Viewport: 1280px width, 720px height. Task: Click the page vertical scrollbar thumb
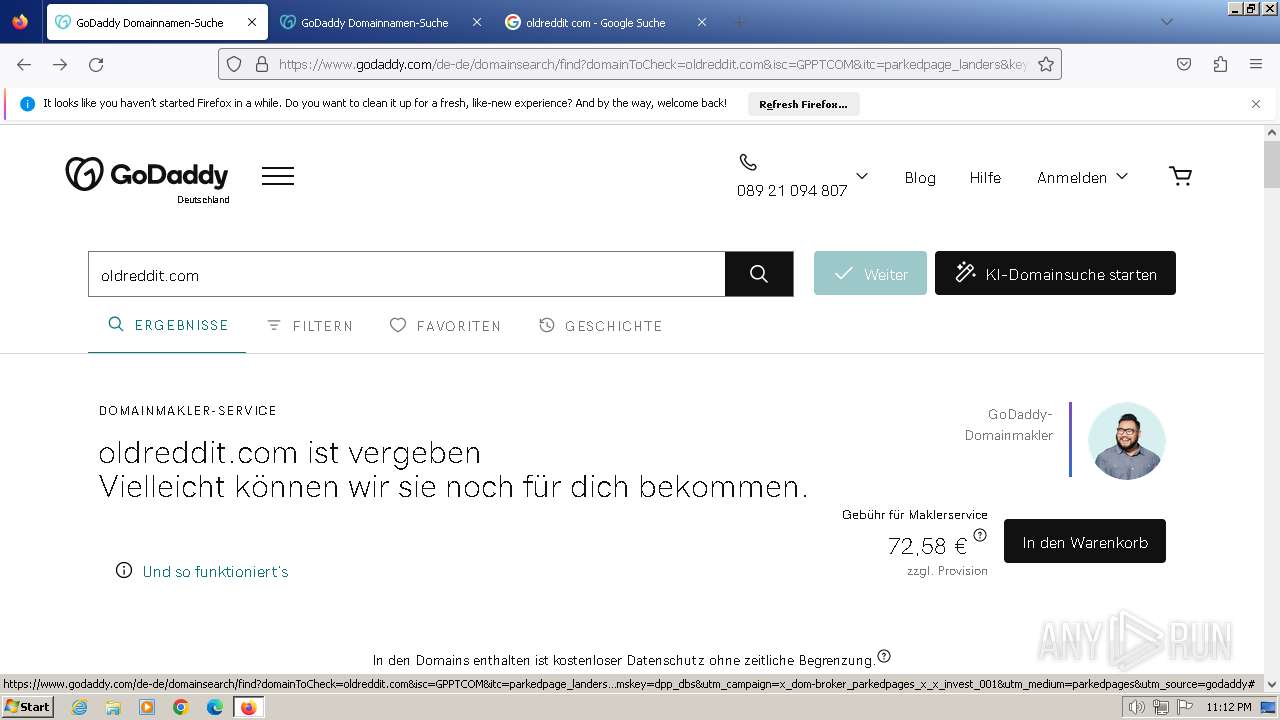(x=1272, y=164)
